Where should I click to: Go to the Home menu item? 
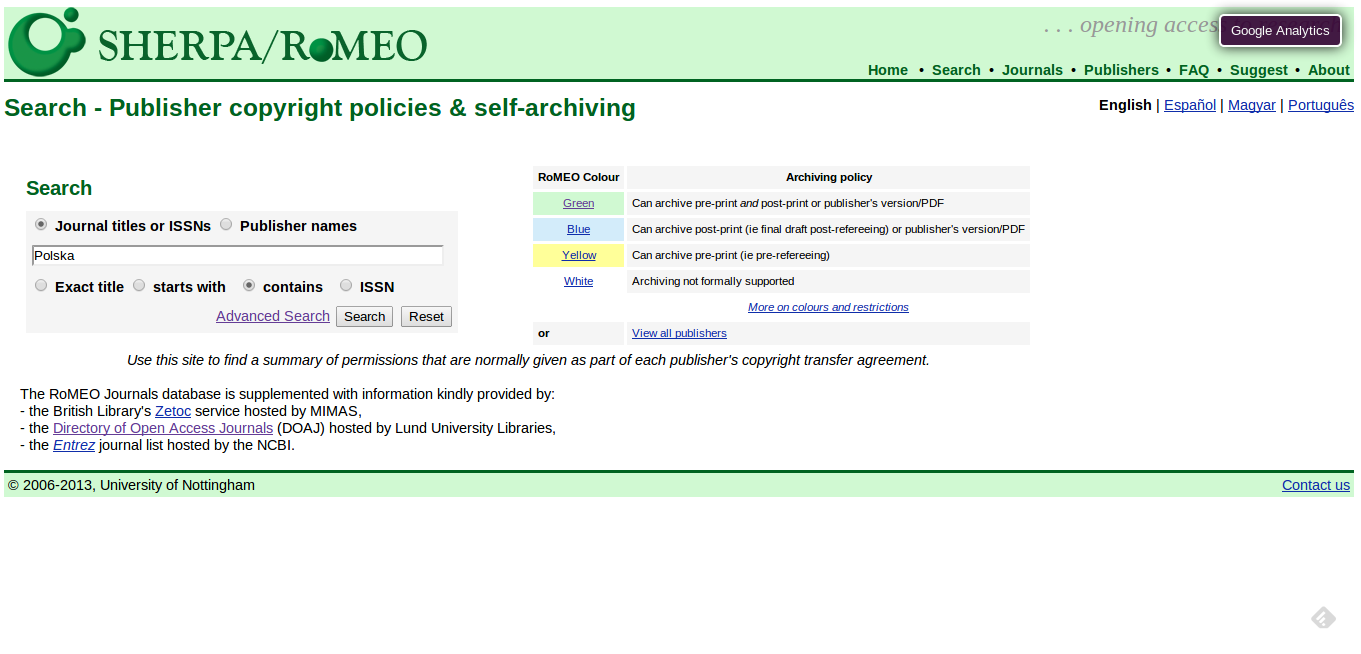[888, 70]
